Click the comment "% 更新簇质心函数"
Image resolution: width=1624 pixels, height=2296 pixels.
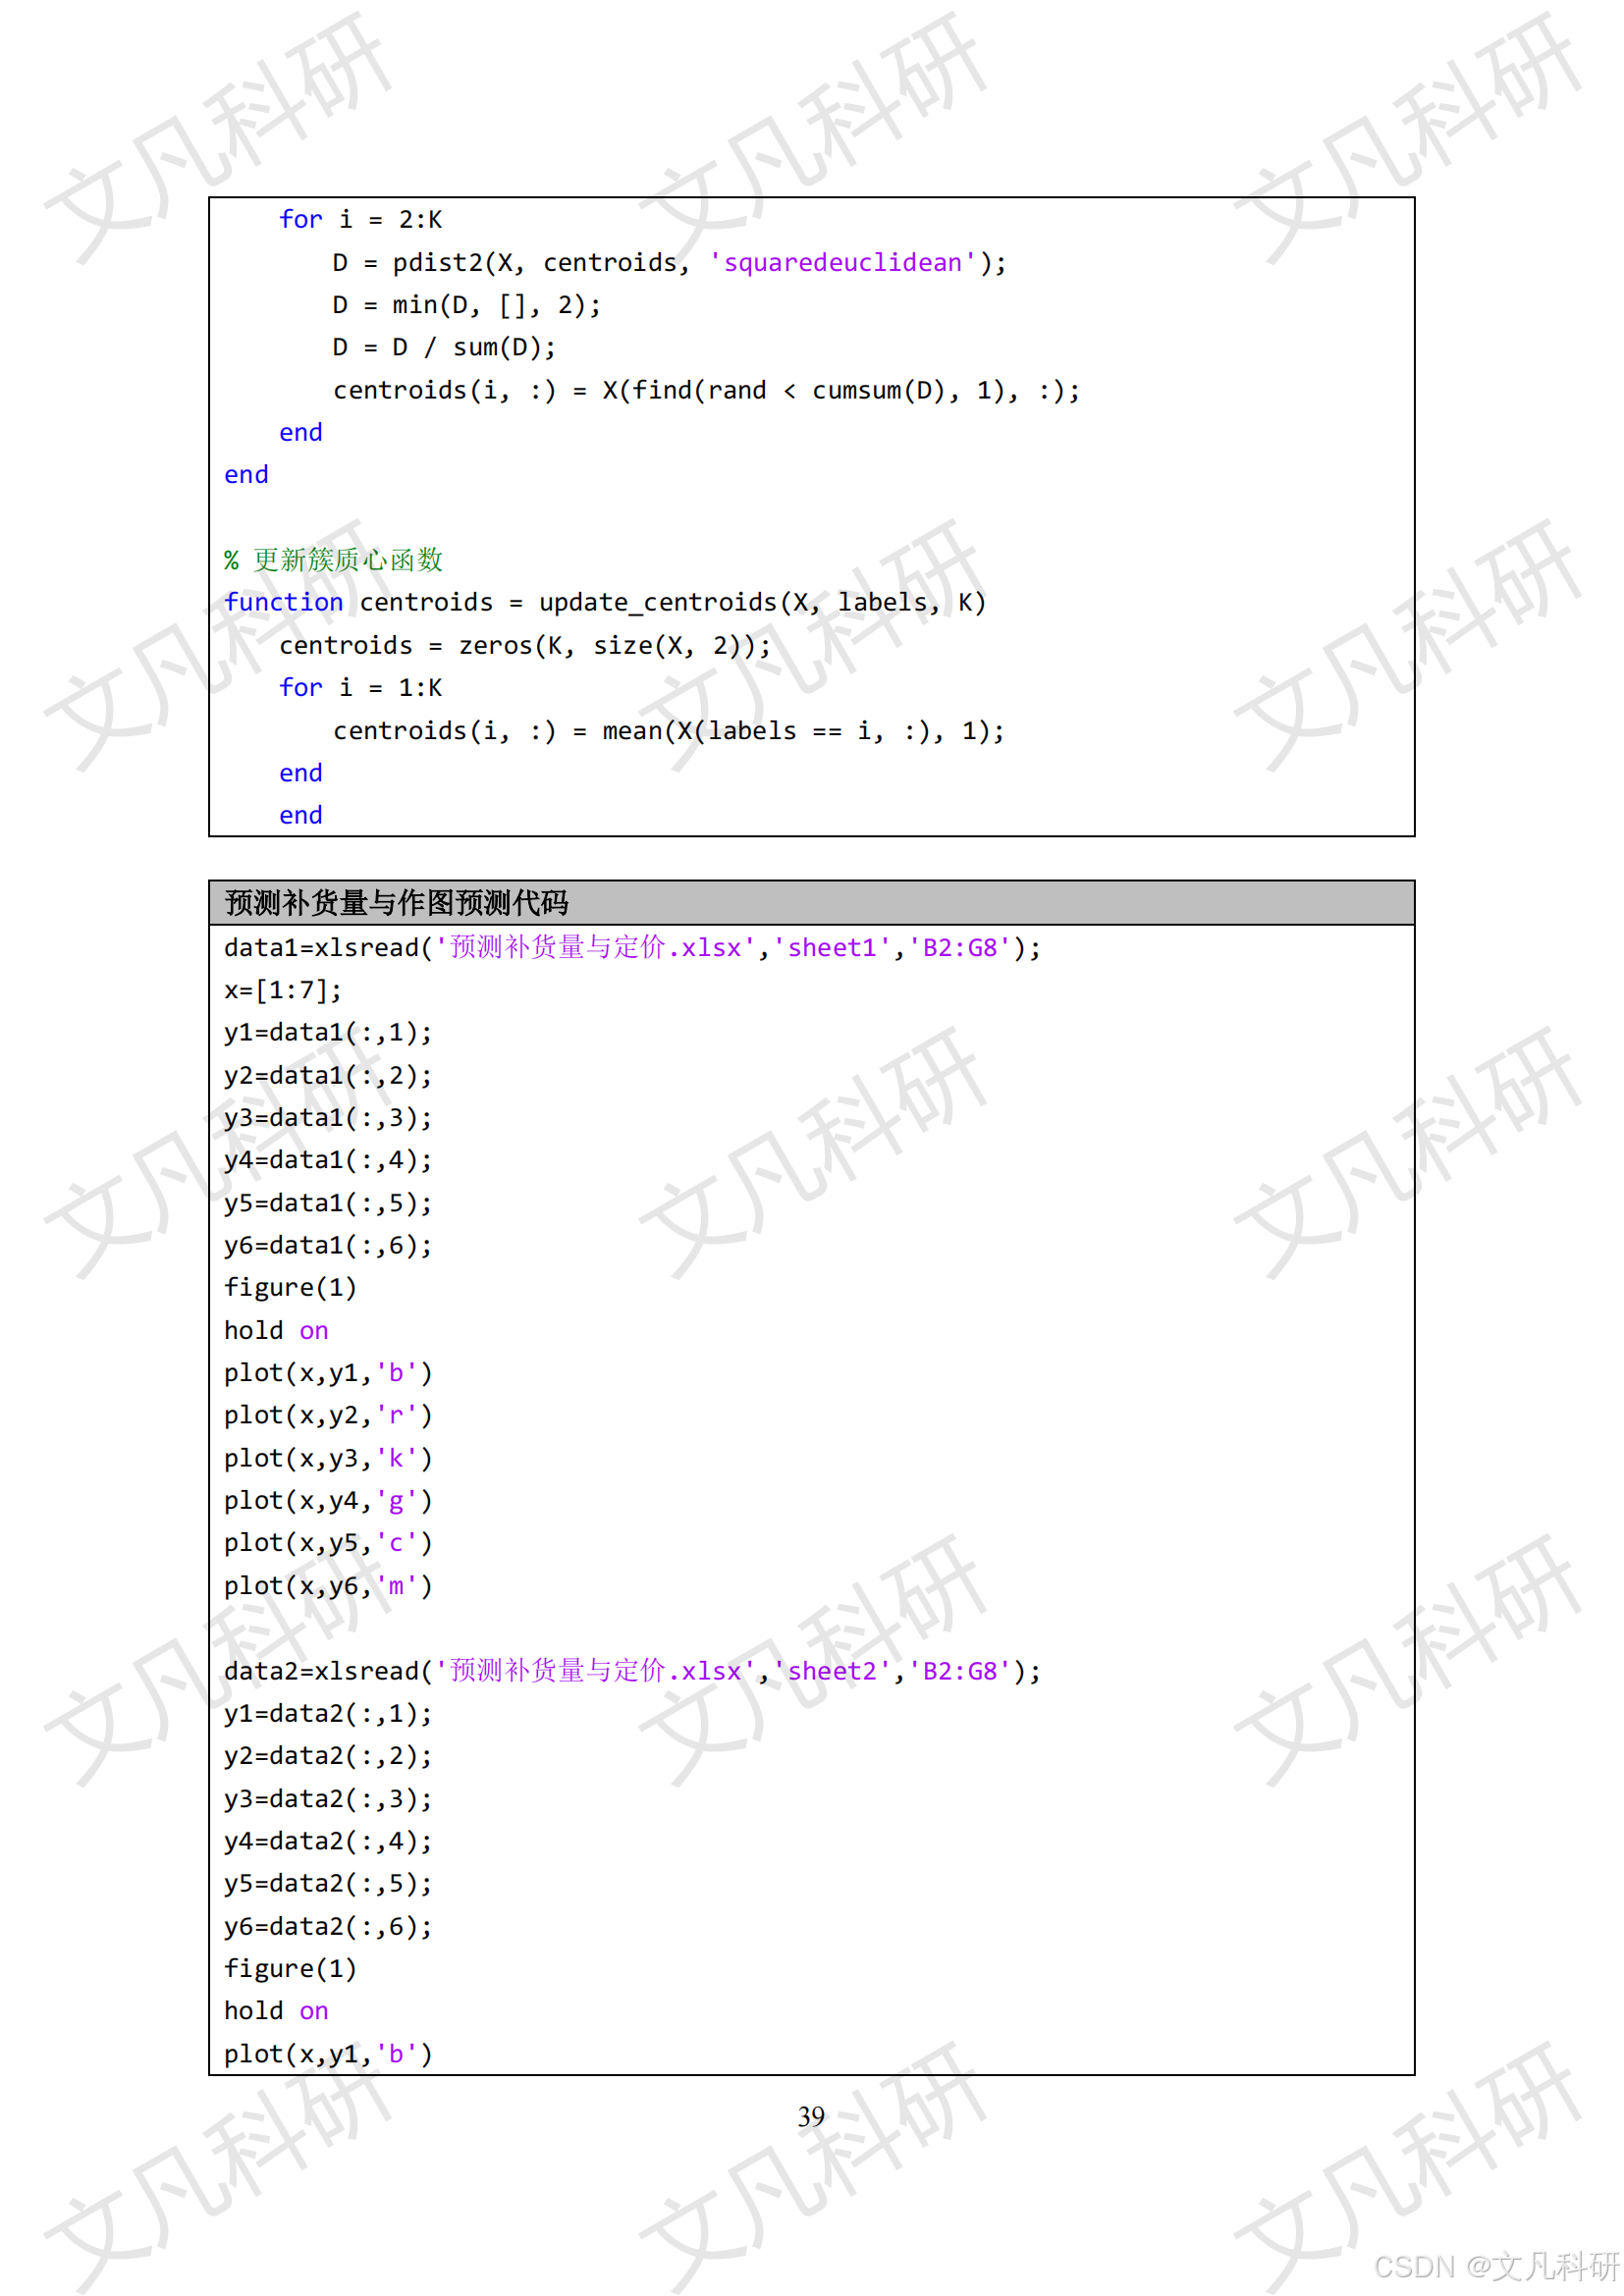(x=333, y=560)
